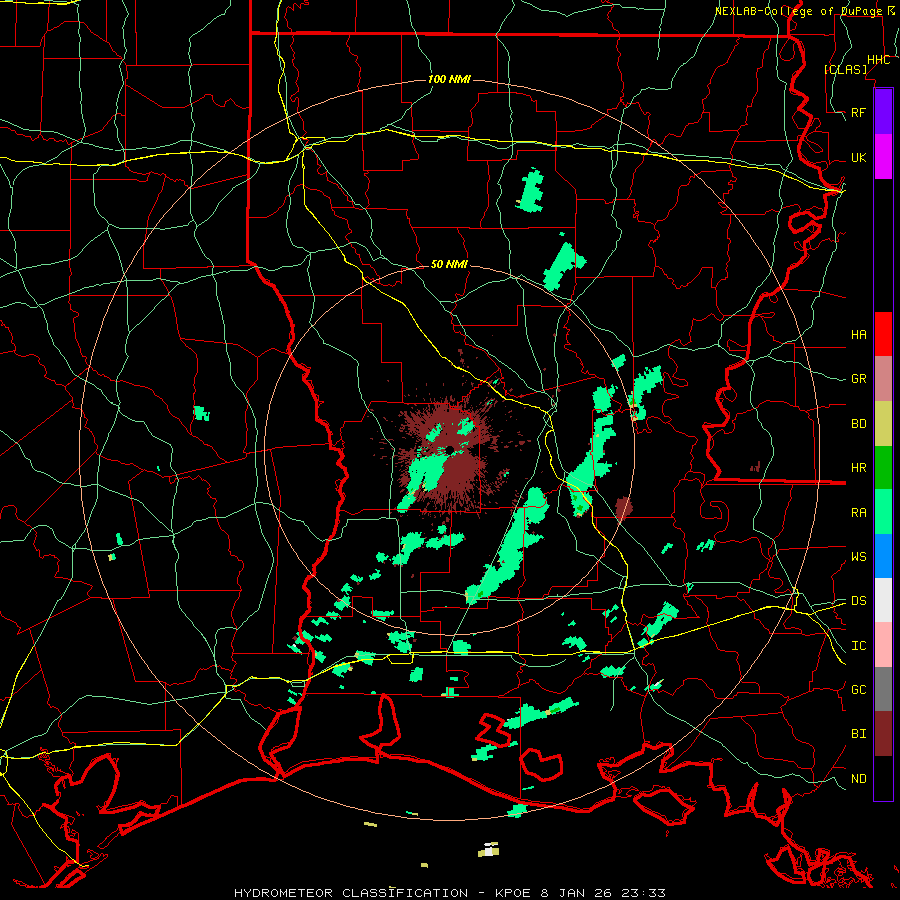Click the DS white legend swatch
The height and width of the screenshot is (900, 900).
tap(883, 600)
